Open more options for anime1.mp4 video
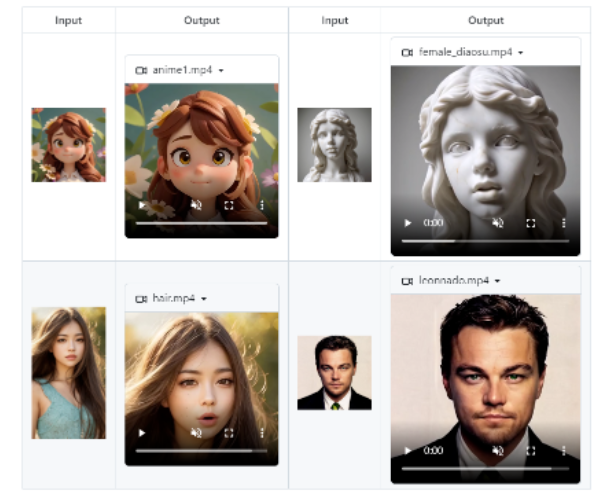 coord(262,205)
